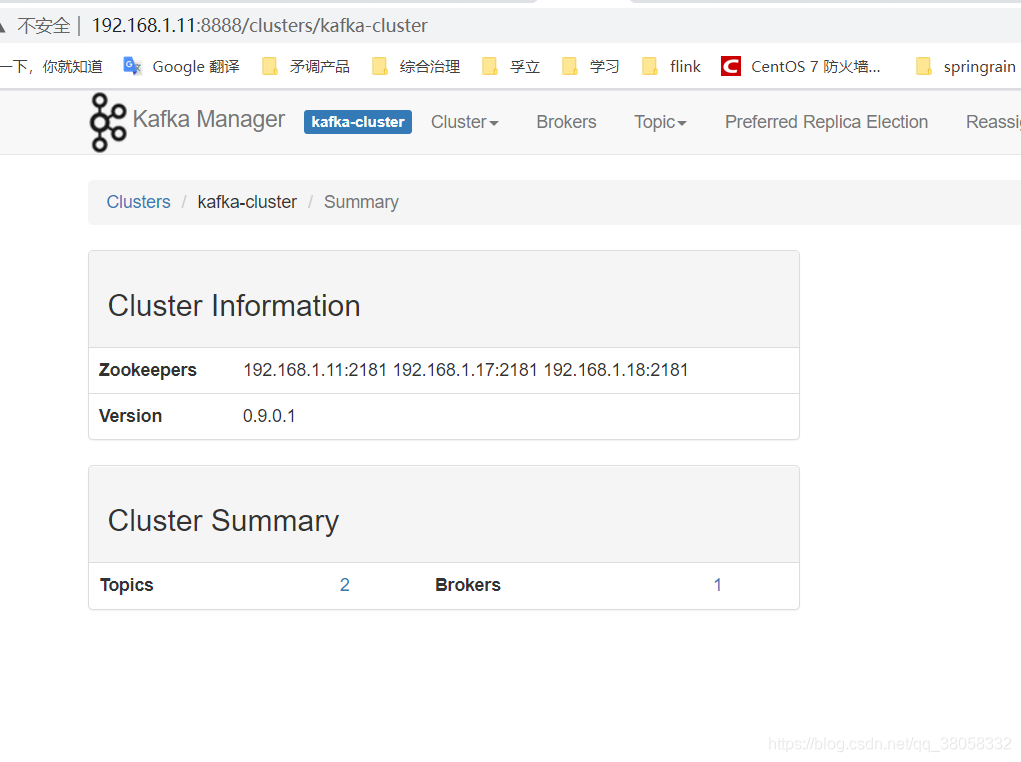This screenshot has height=762, width=1021.
Task: Select Preferred Replica Election menu item
Action: click(826, 122)
